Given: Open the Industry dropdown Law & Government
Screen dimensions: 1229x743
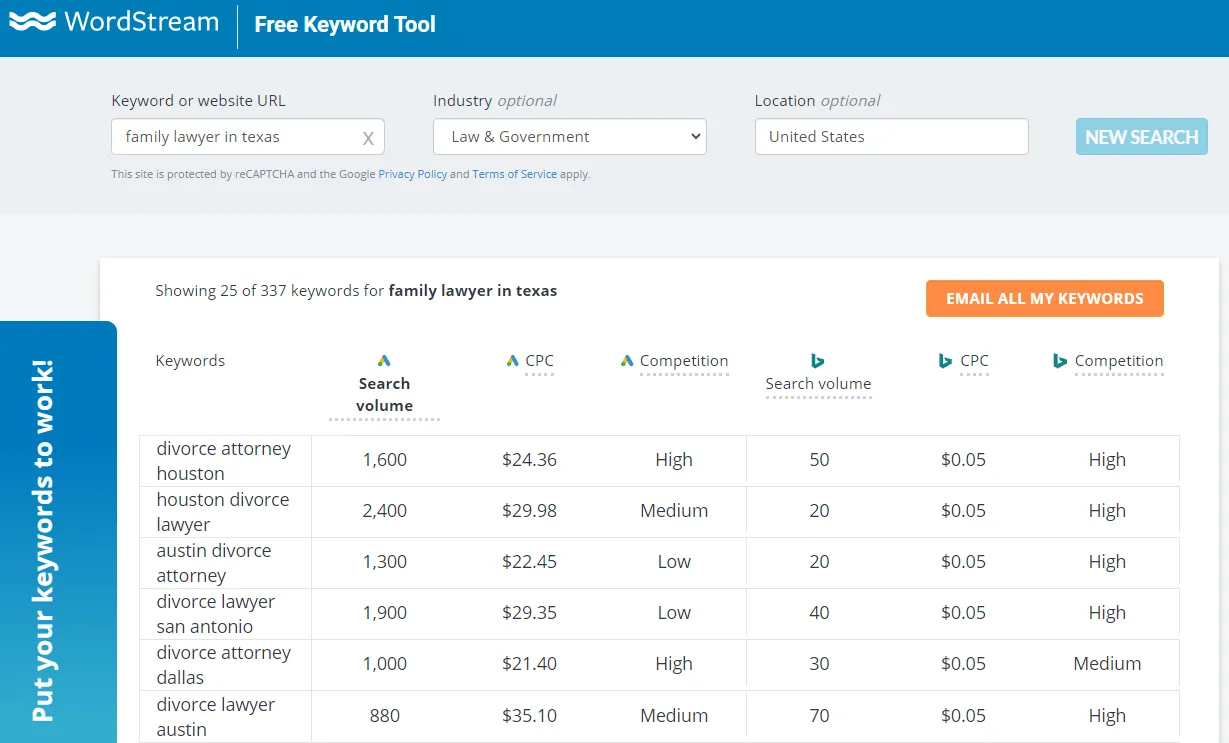Looking at the screenshot, I should [x=569, y=137].
